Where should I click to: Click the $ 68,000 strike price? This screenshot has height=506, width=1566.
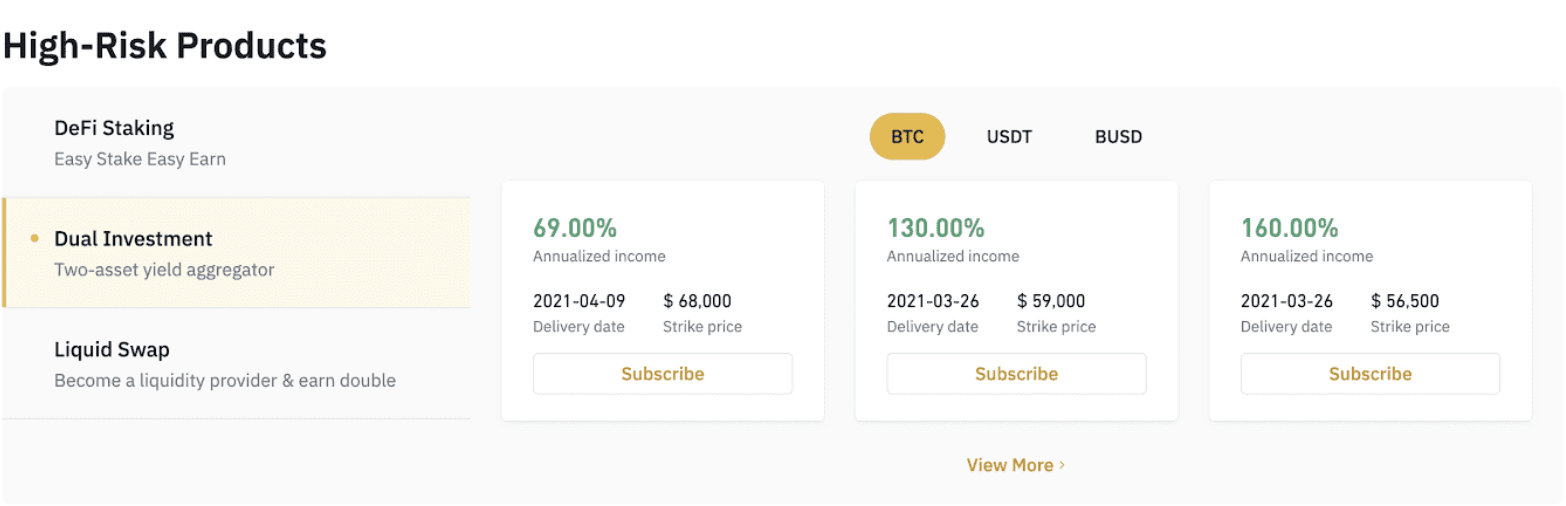click(697, 301)
